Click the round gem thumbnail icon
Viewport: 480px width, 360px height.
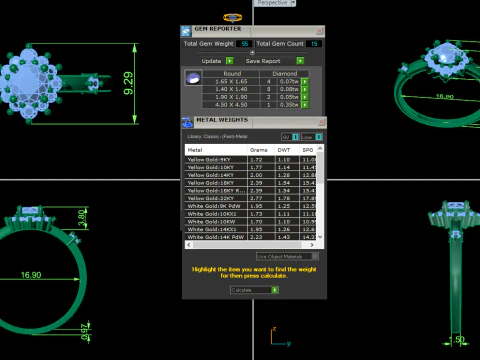[x=193, y=78]
